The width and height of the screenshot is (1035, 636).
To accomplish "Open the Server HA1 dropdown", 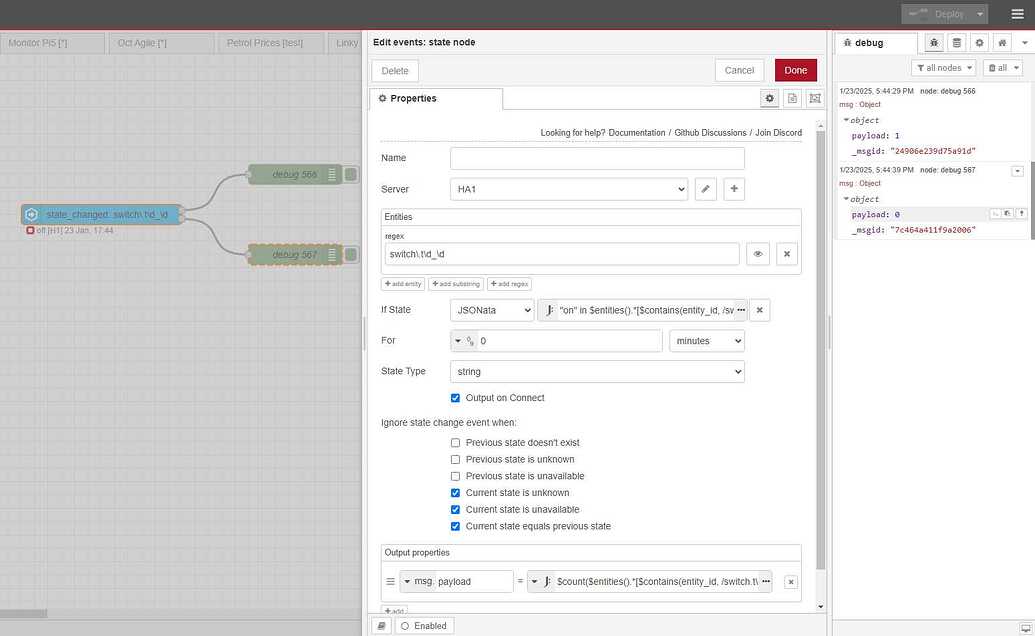I will tap(569, 189).
